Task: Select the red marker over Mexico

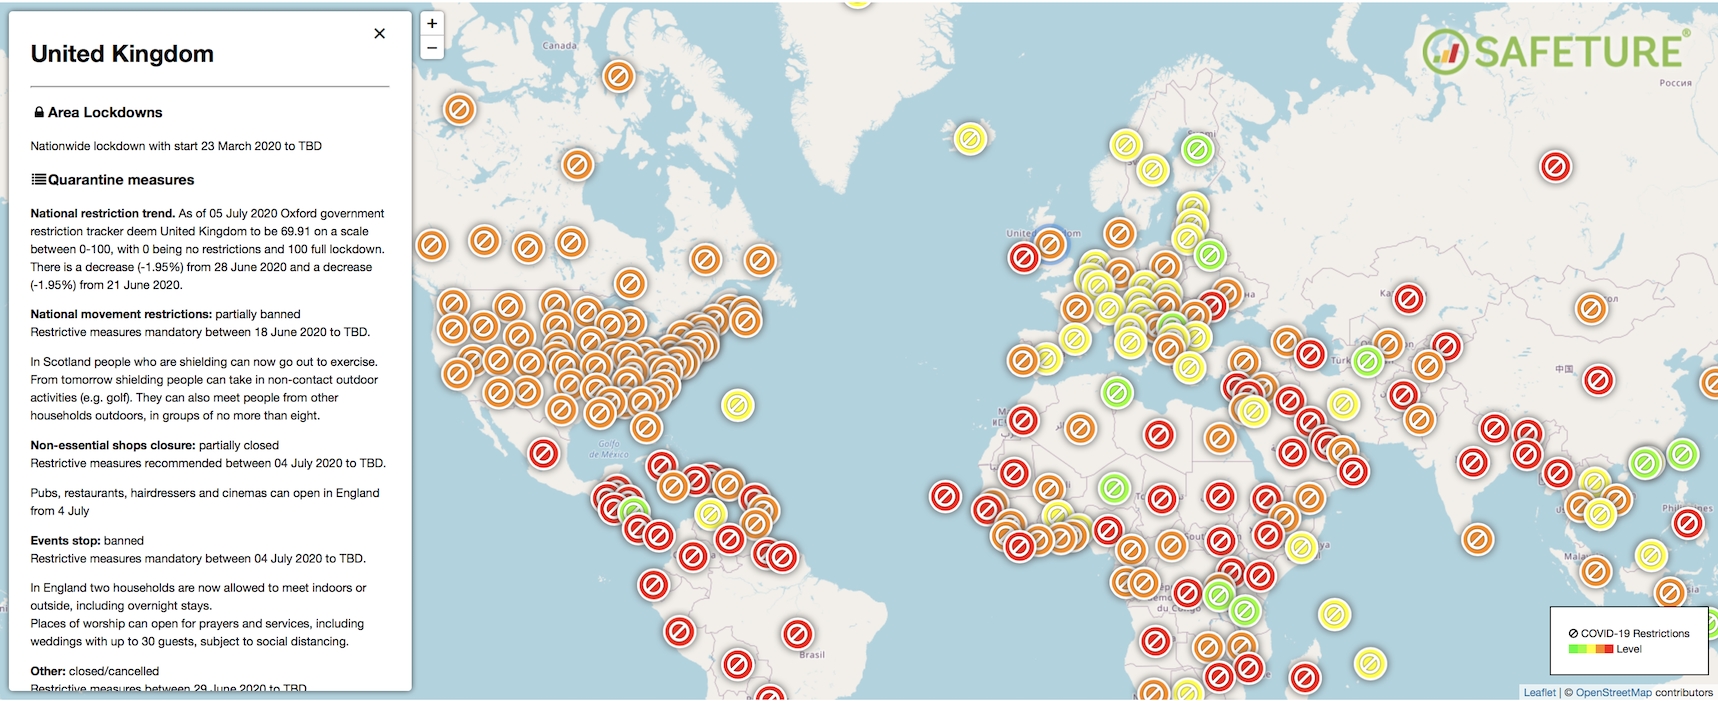Action: point(543,453)
